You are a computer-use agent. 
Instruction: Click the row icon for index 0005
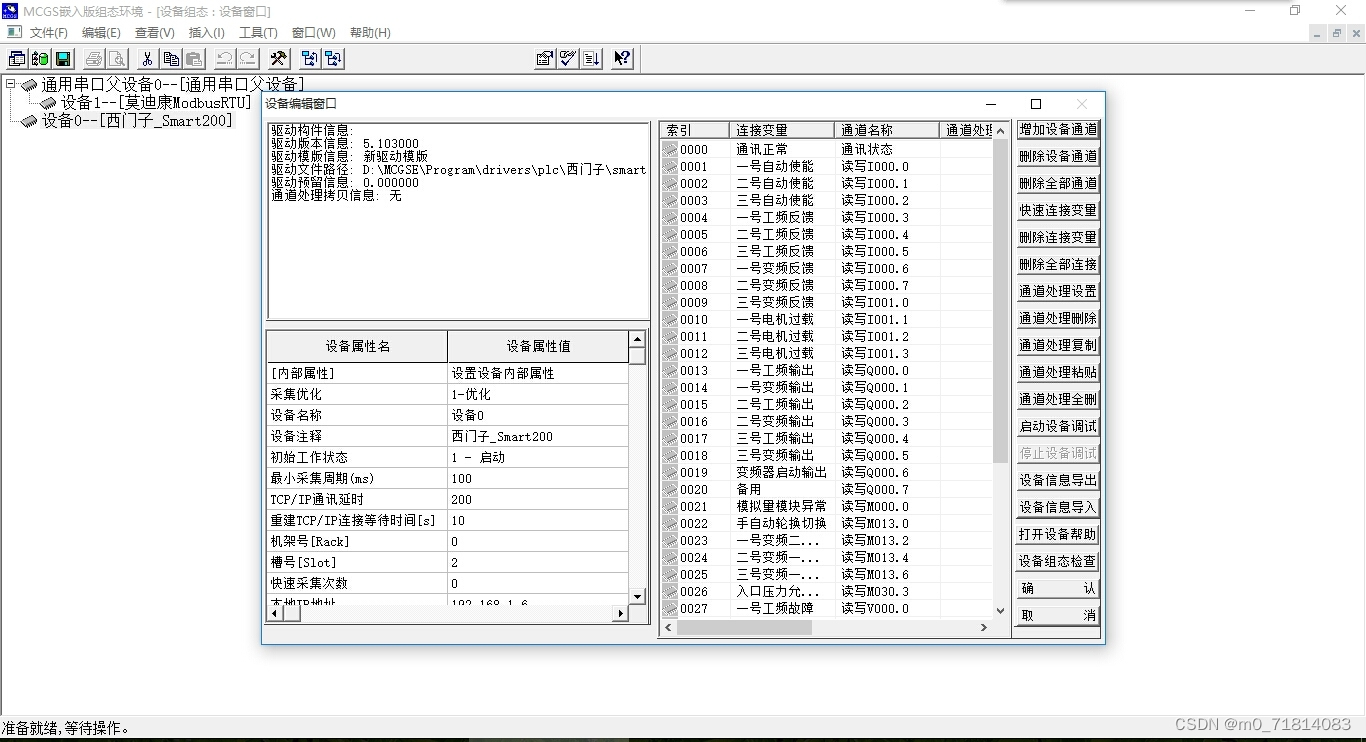(670, 234)
